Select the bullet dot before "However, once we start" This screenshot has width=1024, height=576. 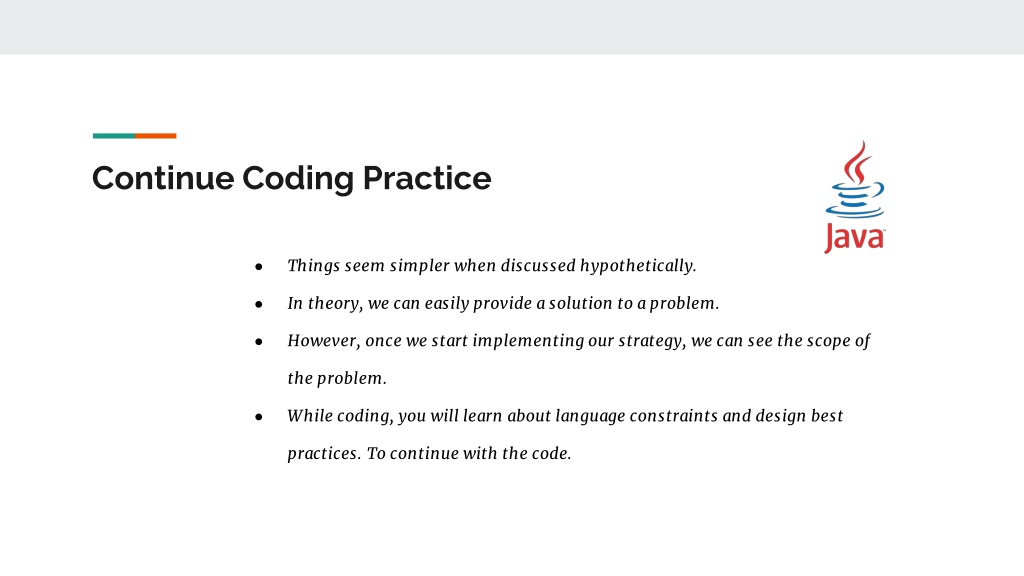tap(259, 342)
